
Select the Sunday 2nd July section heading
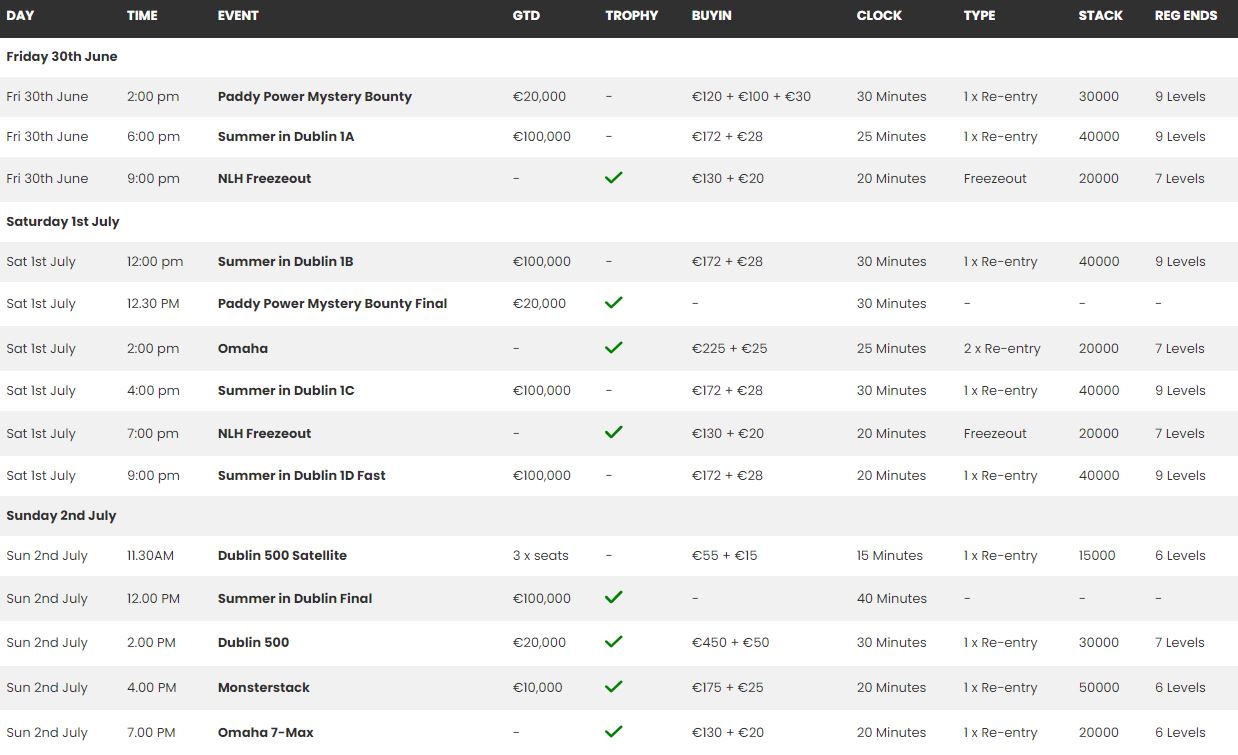click(61, 516)
